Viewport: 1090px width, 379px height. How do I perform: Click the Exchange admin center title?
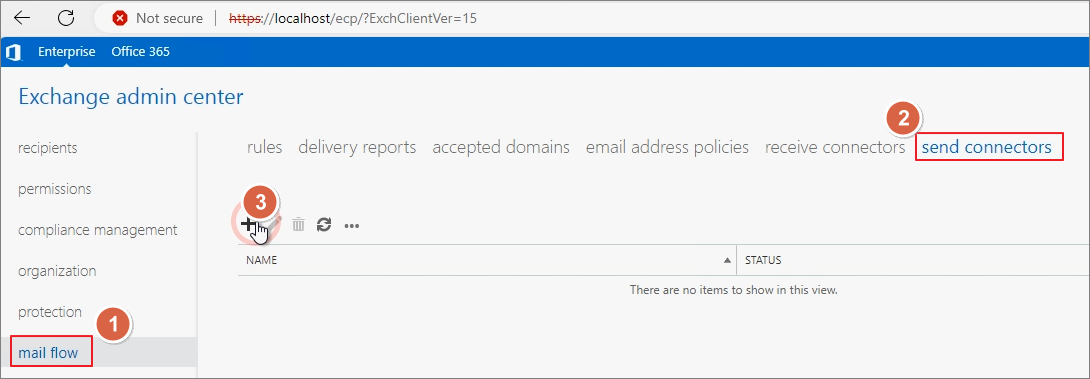point(131,97)
